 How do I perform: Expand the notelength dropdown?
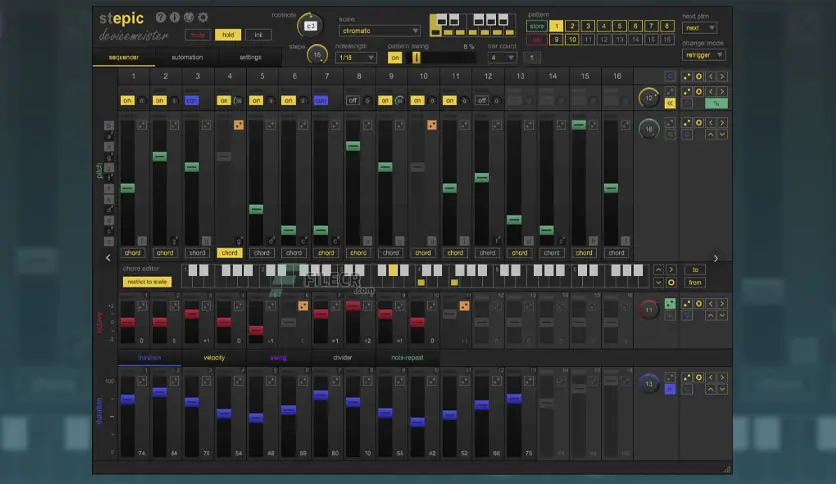(x=357, y=58)
